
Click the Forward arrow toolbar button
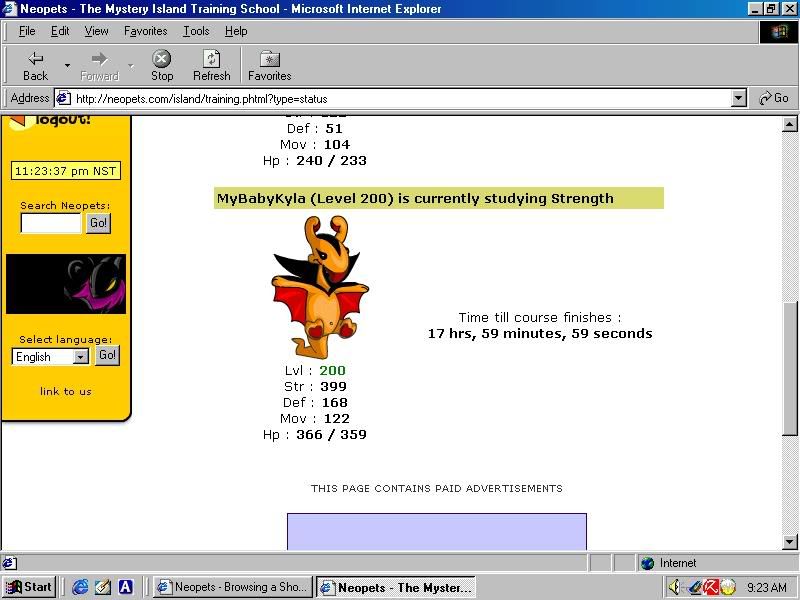pyautogui.click(x=99, y=66)
